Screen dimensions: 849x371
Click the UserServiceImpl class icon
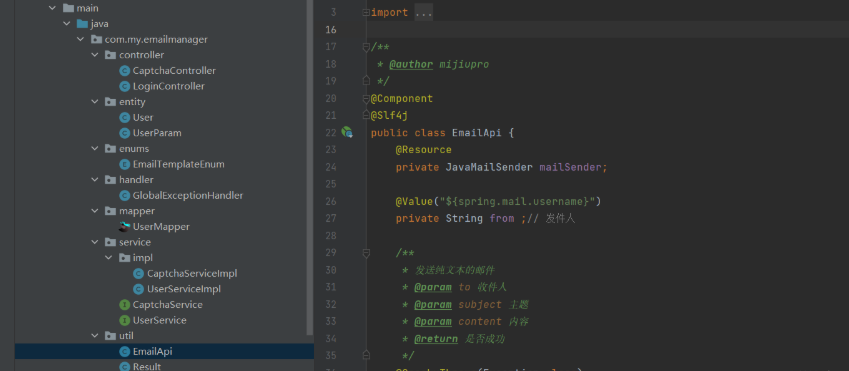click(139, 289)
